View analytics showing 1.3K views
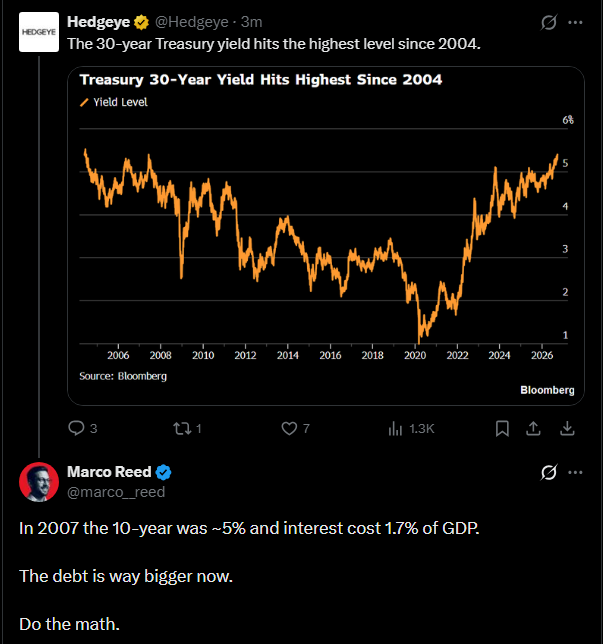Screen dimensions: 603x644 click(411, 428)
